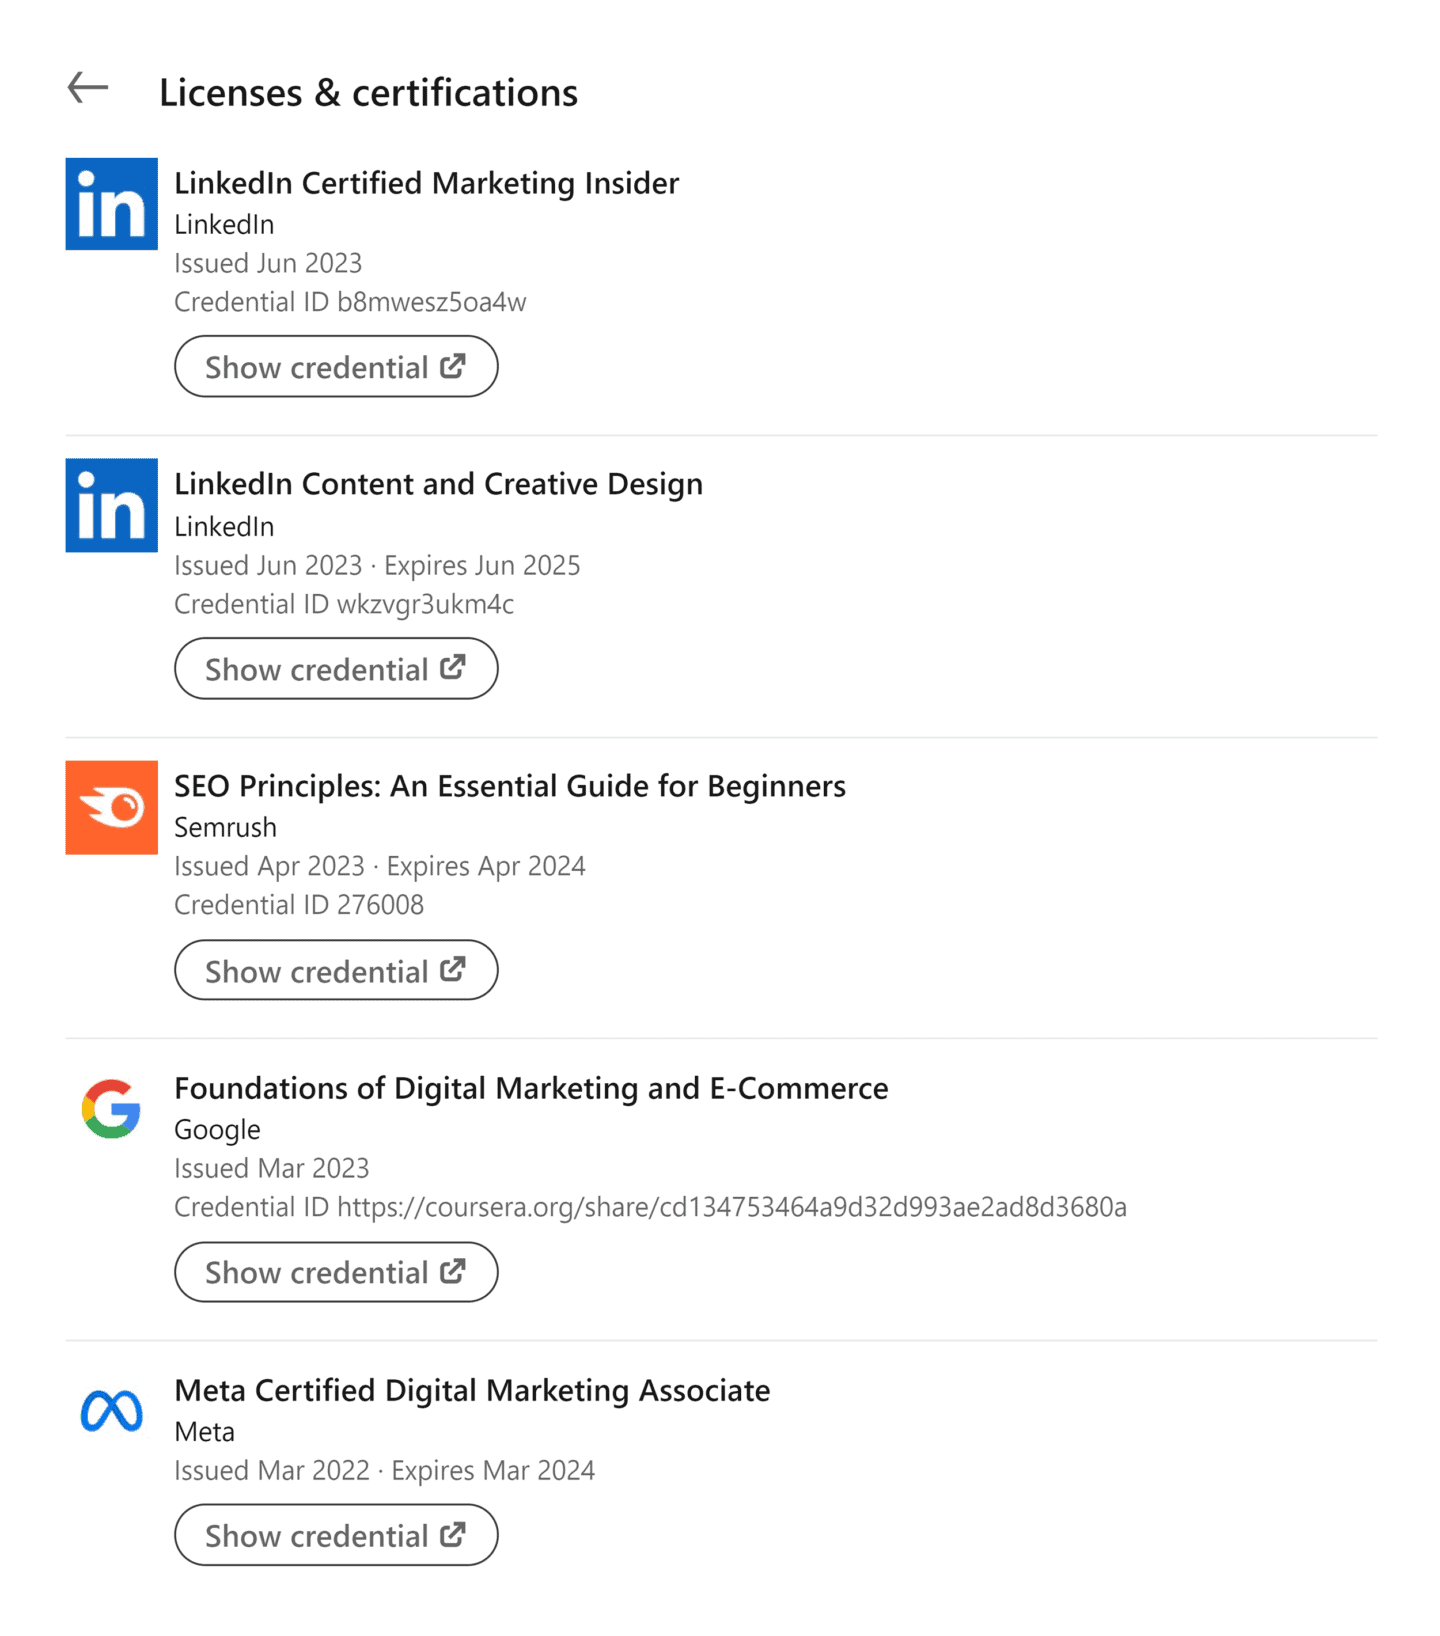The image size is (1440, 1636).
Task: Select the SEO Principles certification title
Action: (x=510, y=786)
